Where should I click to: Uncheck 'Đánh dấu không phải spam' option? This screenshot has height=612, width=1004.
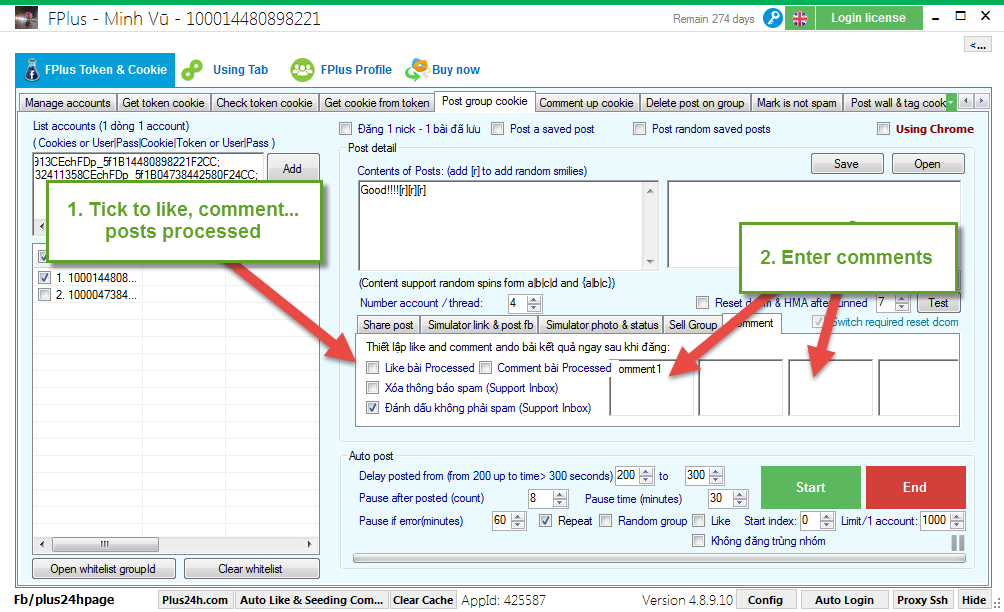(x=372, y=407)
